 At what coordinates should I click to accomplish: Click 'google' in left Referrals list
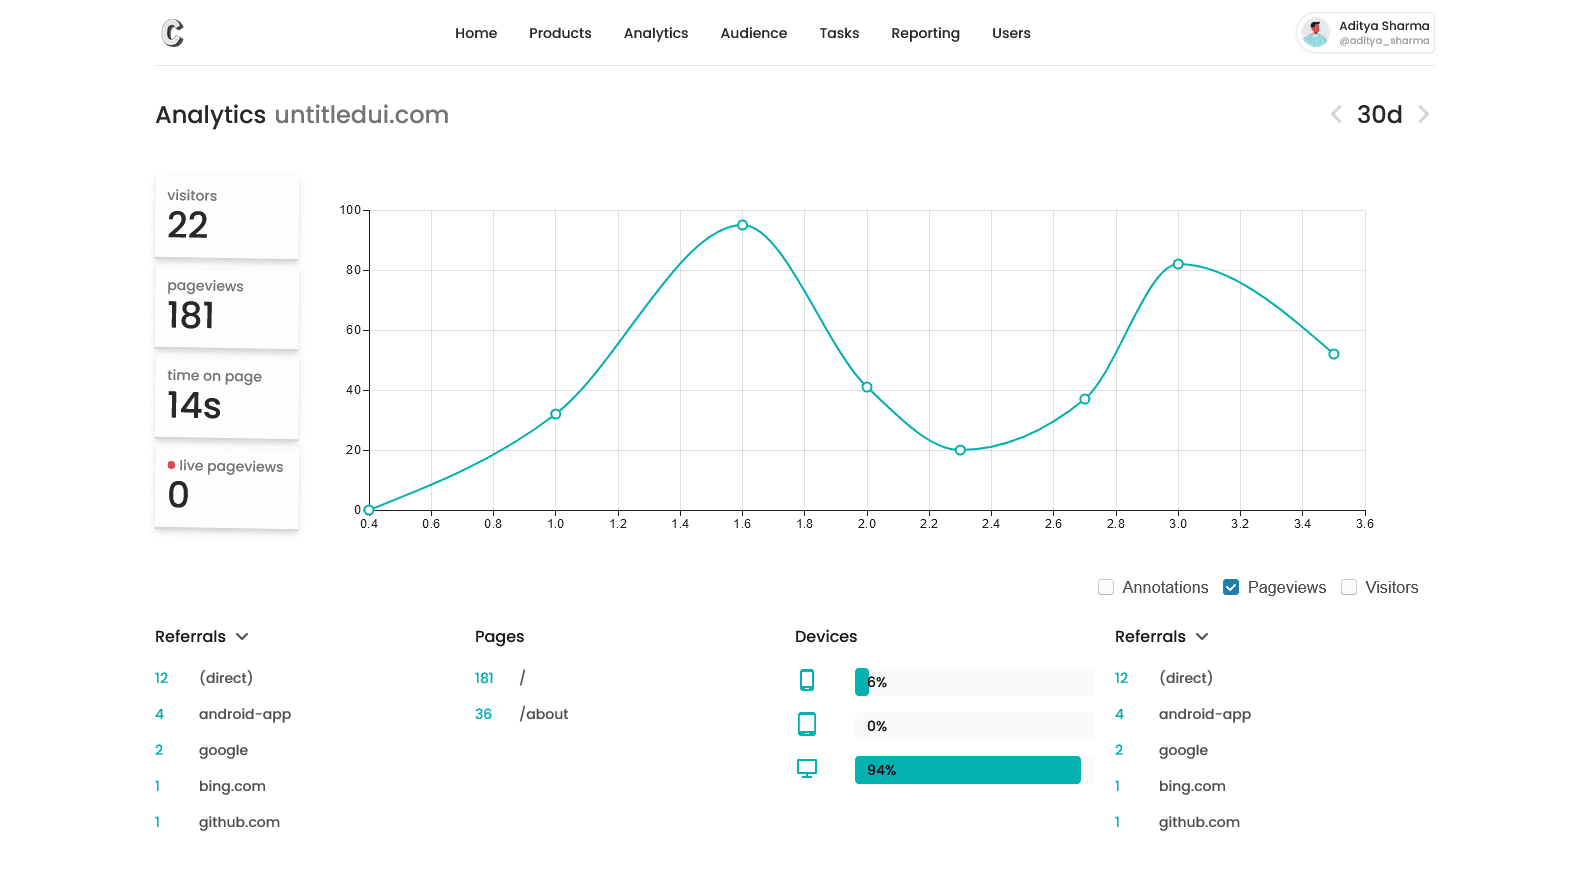223,750
